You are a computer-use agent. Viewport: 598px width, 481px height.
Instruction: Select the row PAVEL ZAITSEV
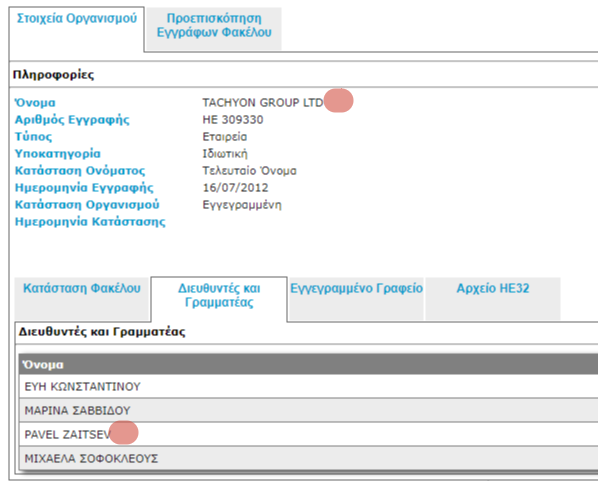point(308,434)
